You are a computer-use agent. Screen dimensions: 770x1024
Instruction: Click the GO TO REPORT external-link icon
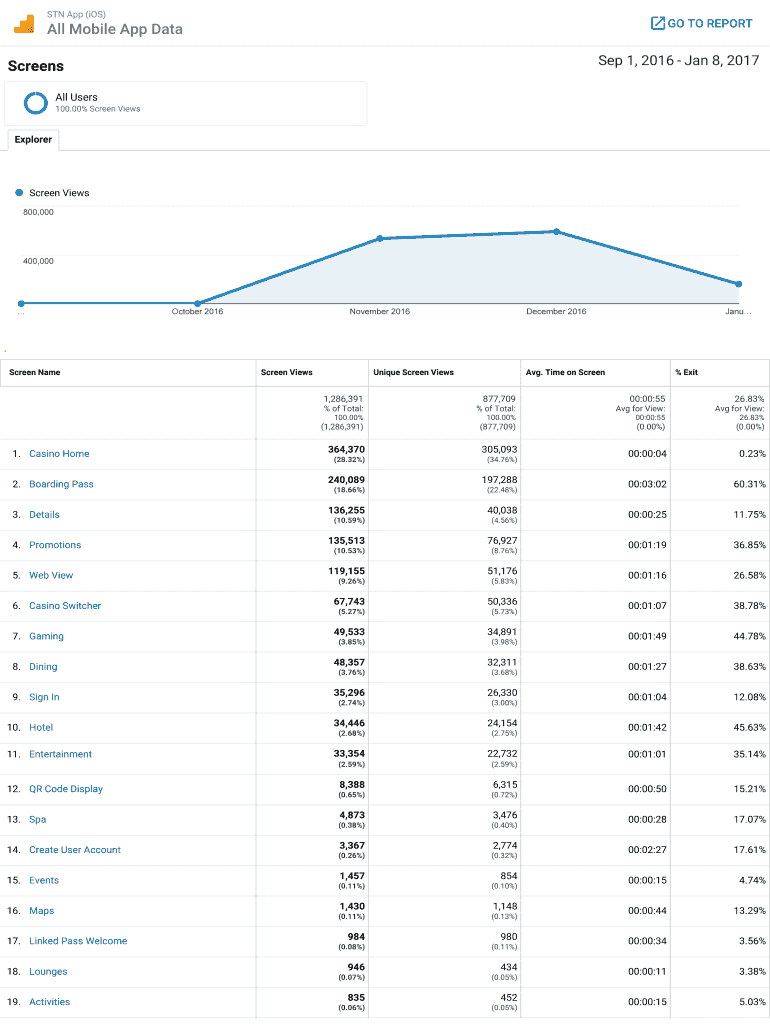tap(657, 23)
